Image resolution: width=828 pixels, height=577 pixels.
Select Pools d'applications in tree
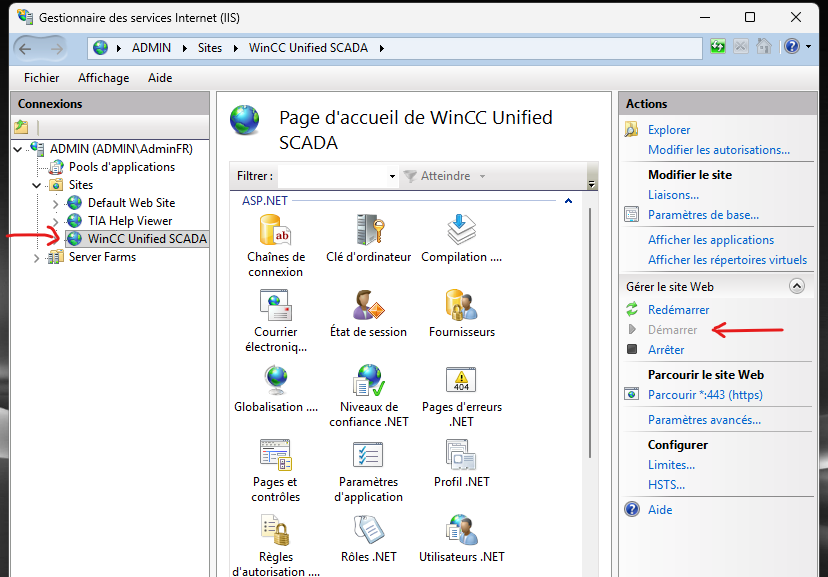(121, 167)
